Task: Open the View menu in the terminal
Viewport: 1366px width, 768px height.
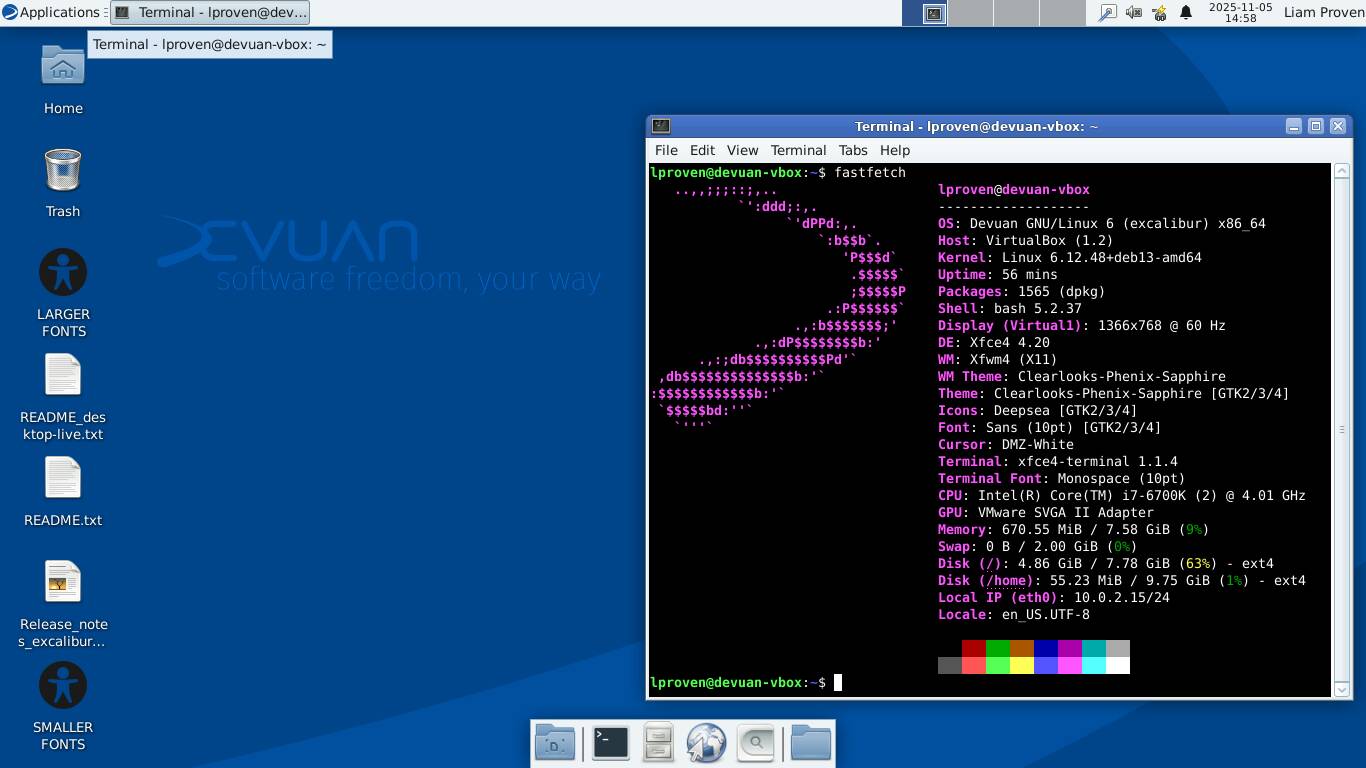Action: [742, 150]
